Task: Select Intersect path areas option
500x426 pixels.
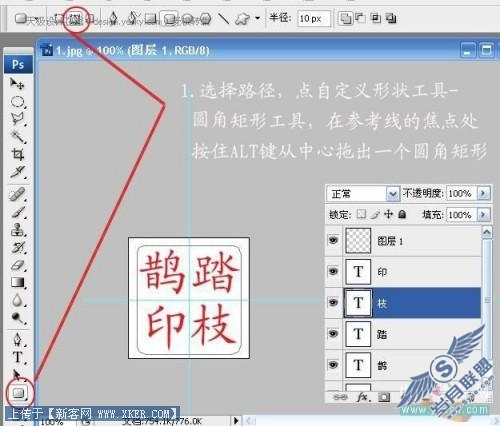Action: click(376, 18)
